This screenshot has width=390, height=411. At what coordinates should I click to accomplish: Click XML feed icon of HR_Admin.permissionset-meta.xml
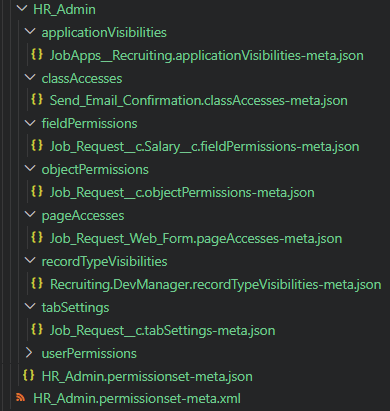coord(20,397)
